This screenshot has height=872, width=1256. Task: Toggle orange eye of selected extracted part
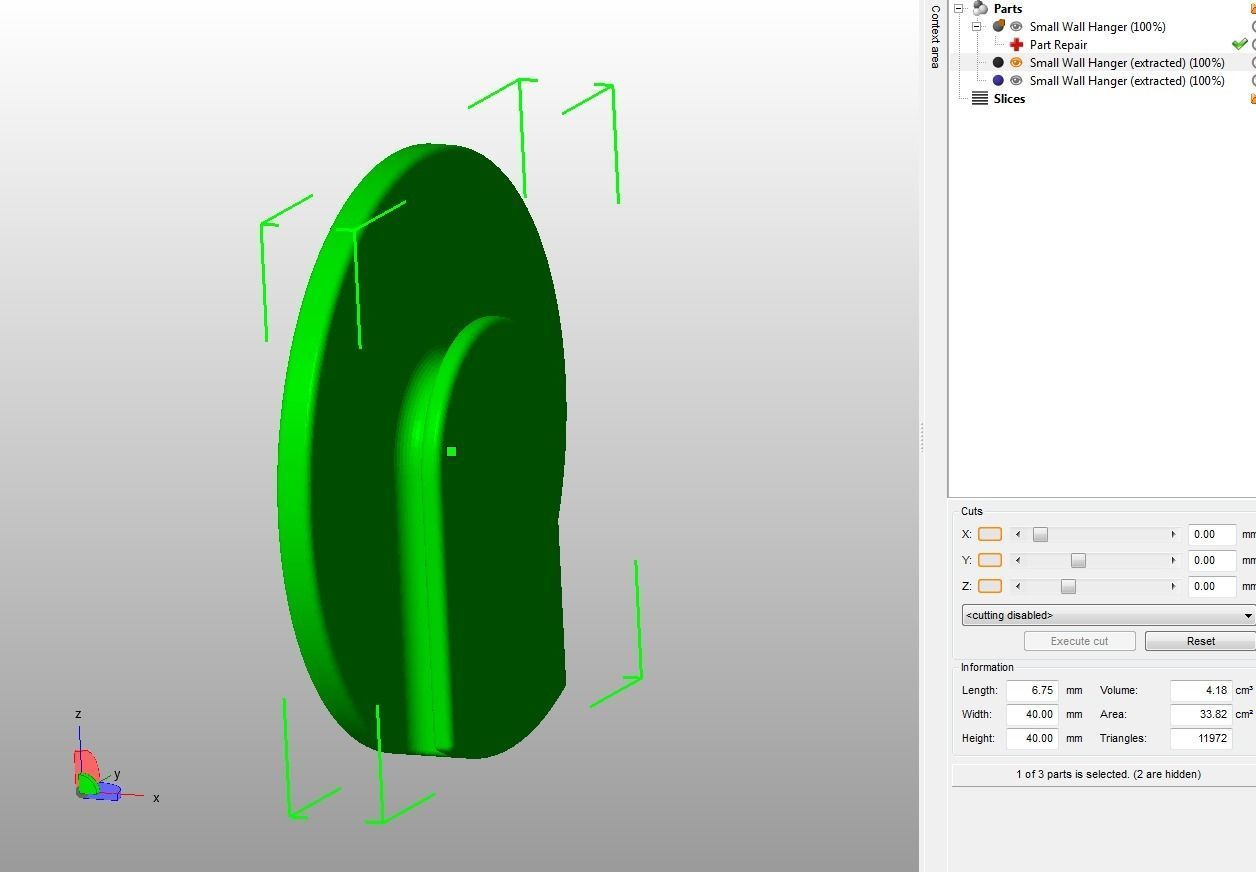tap(1016, 62)
